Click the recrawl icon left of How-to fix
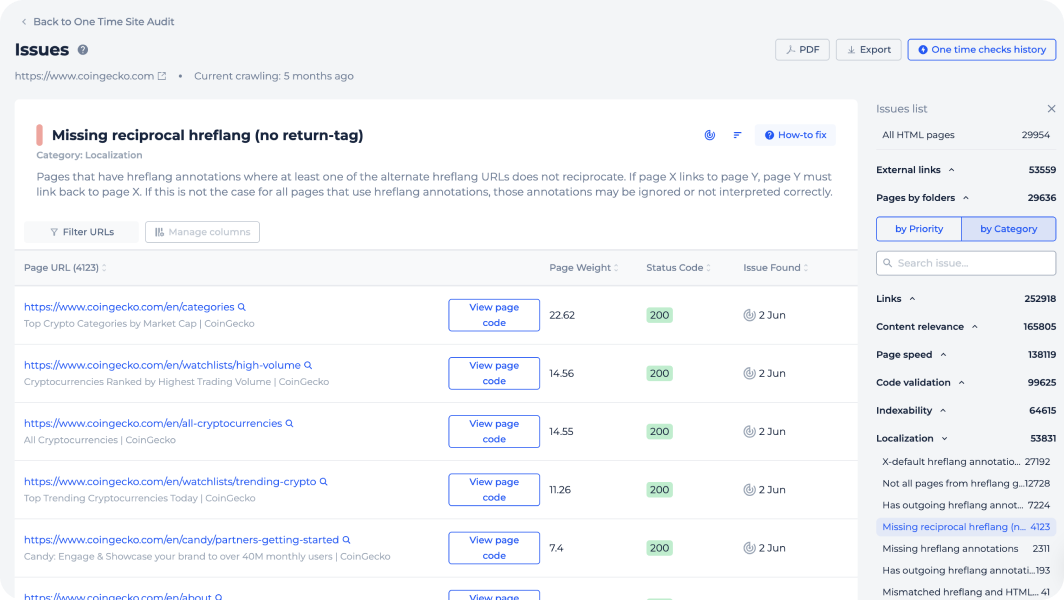Viewport: 1064px width, 600px height. 710,135
